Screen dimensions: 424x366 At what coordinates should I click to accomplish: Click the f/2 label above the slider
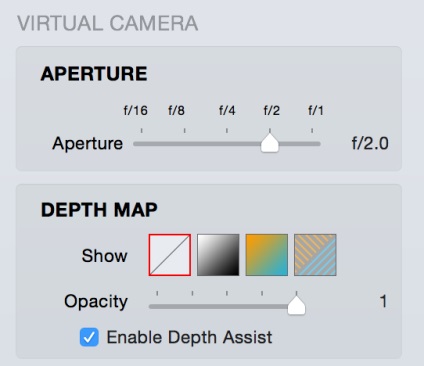pos(272,110)
